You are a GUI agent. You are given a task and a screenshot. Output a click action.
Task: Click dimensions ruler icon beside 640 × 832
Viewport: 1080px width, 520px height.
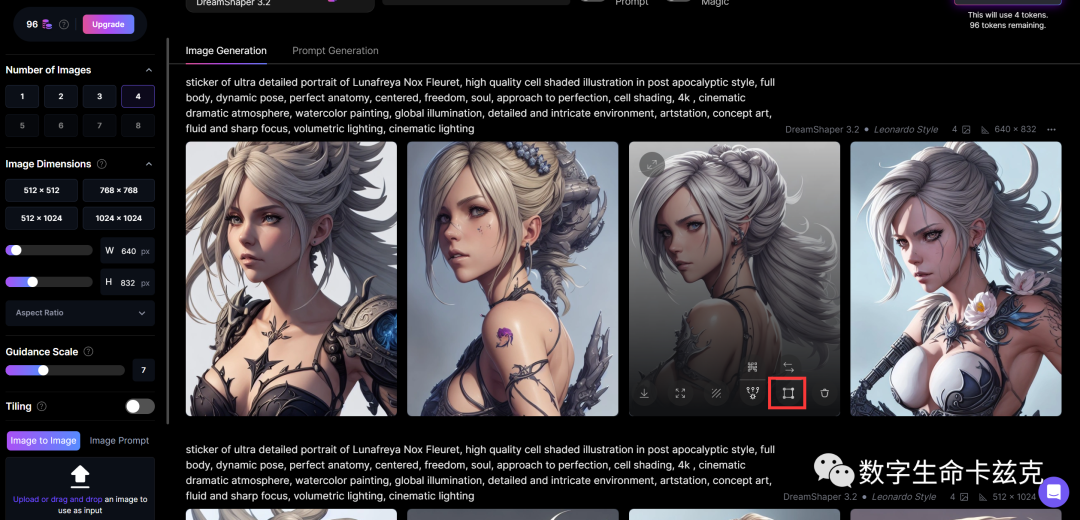coord(985,129)
